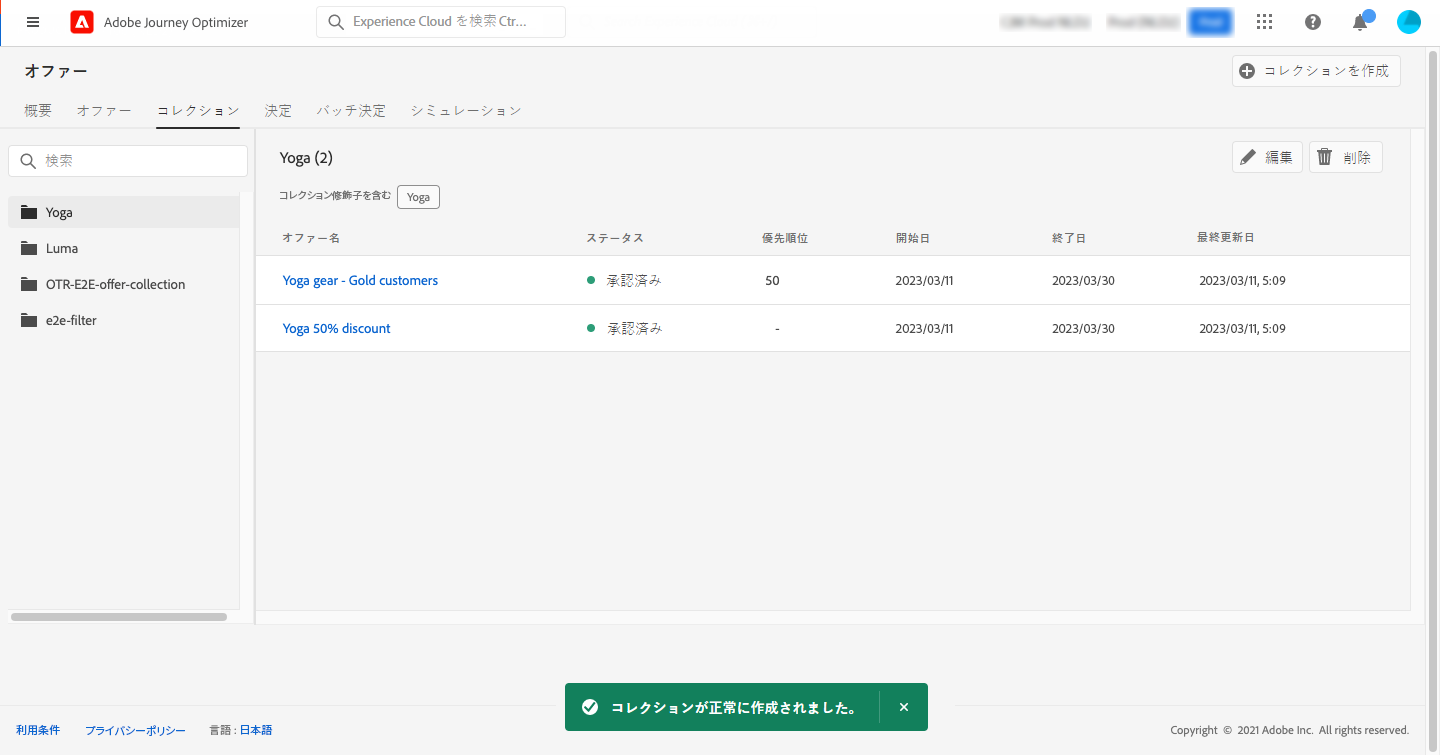Click the Adobe logo icon

(x=82, y=22)
